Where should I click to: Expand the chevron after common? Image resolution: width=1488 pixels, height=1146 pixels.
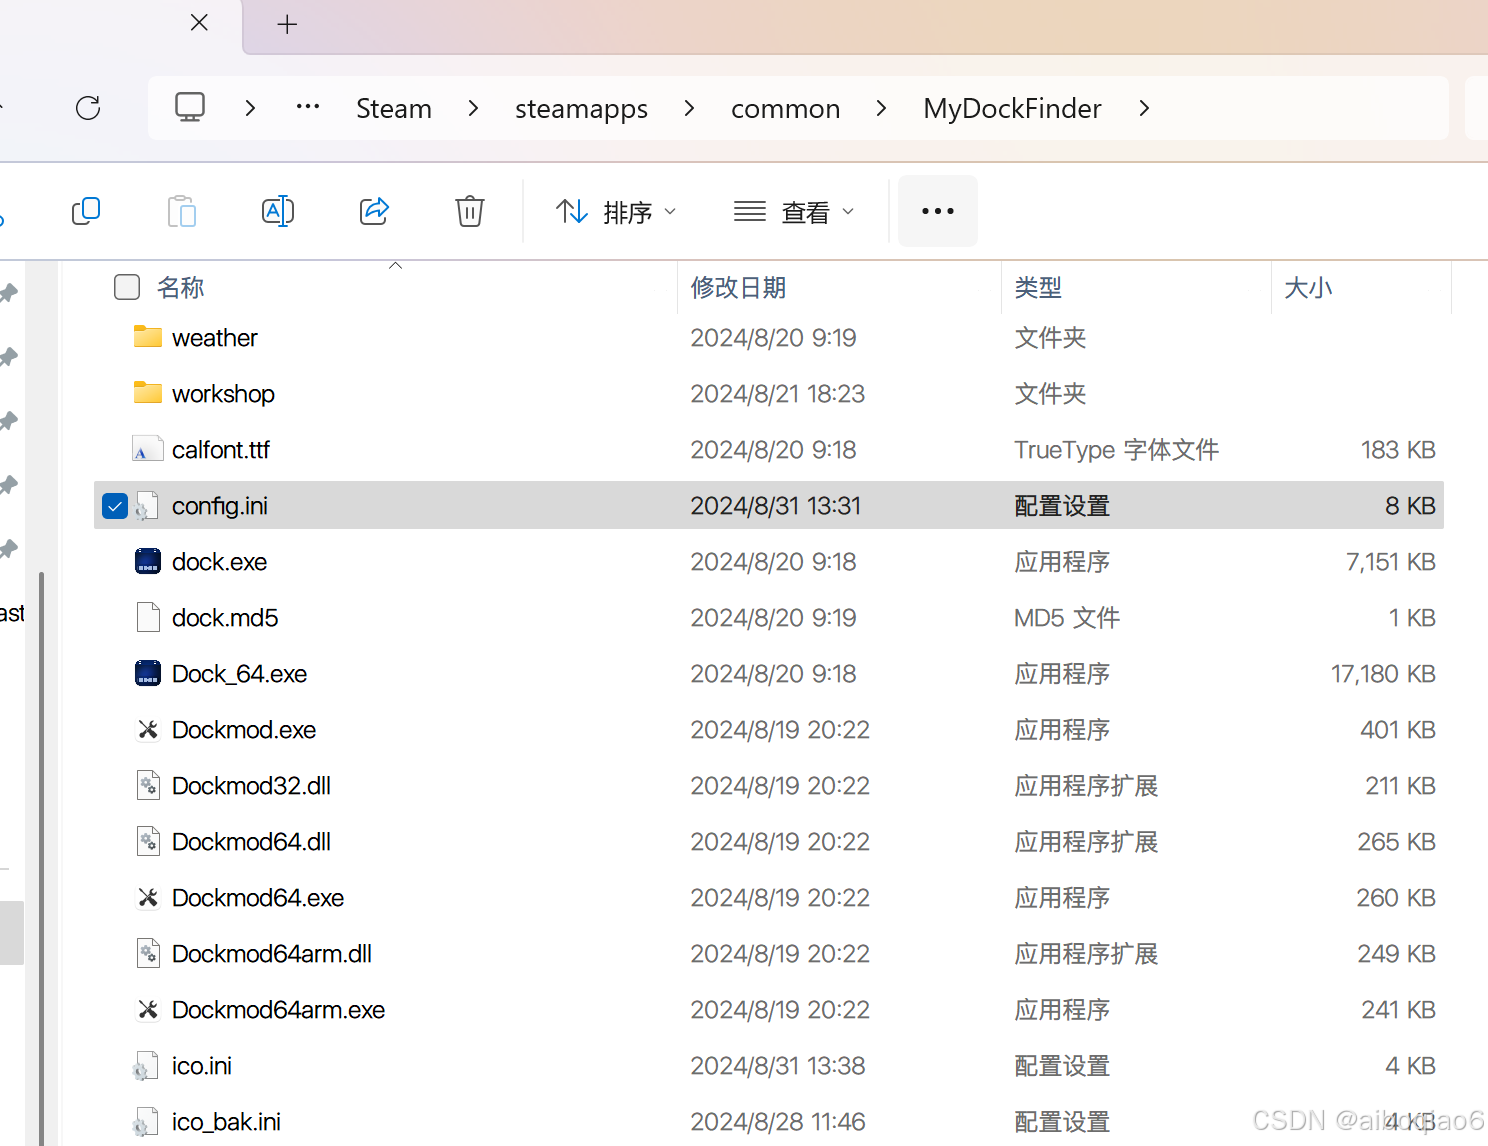881,108
